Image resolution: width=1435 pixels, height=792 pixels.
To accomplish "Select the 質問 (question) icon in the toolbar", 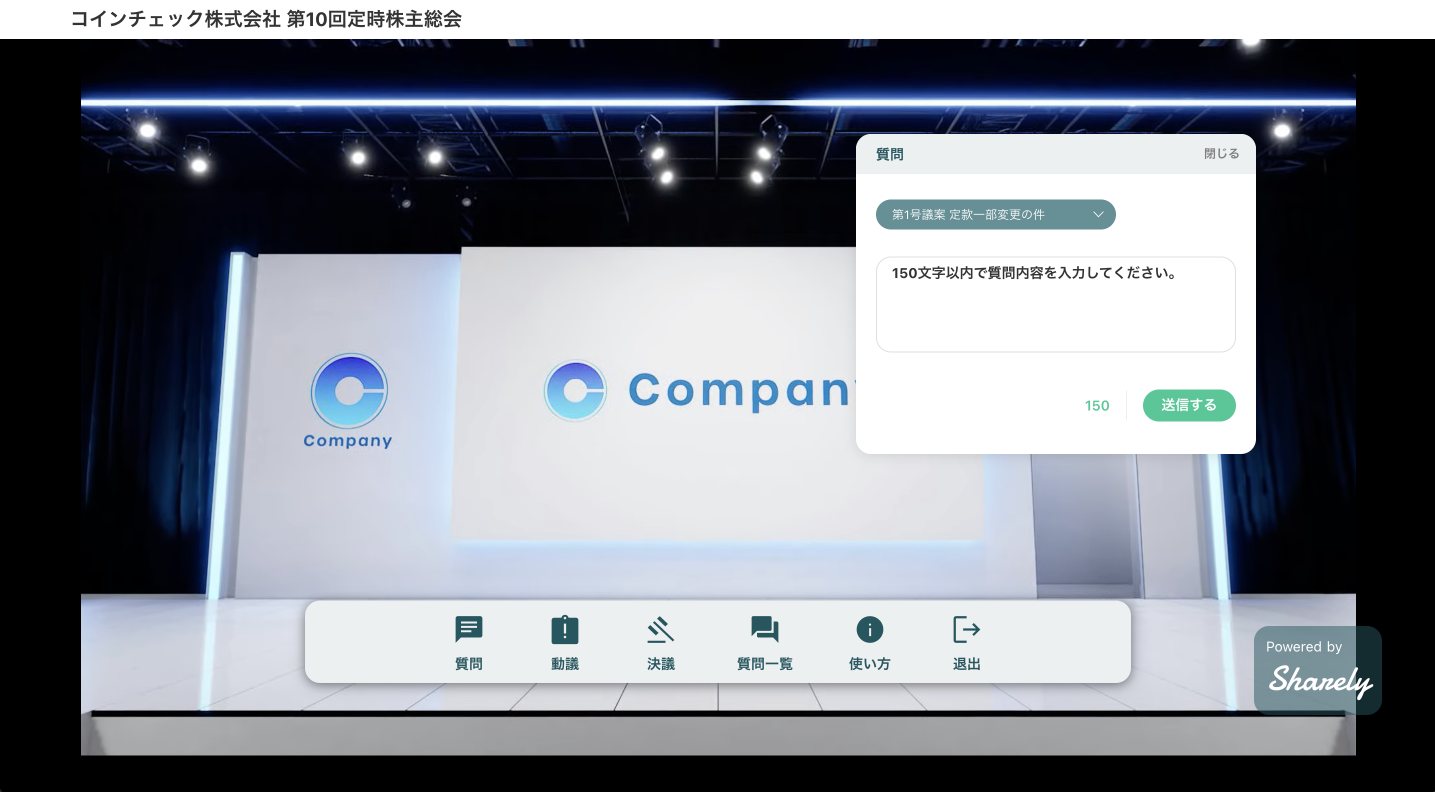I will pos(468,643).
